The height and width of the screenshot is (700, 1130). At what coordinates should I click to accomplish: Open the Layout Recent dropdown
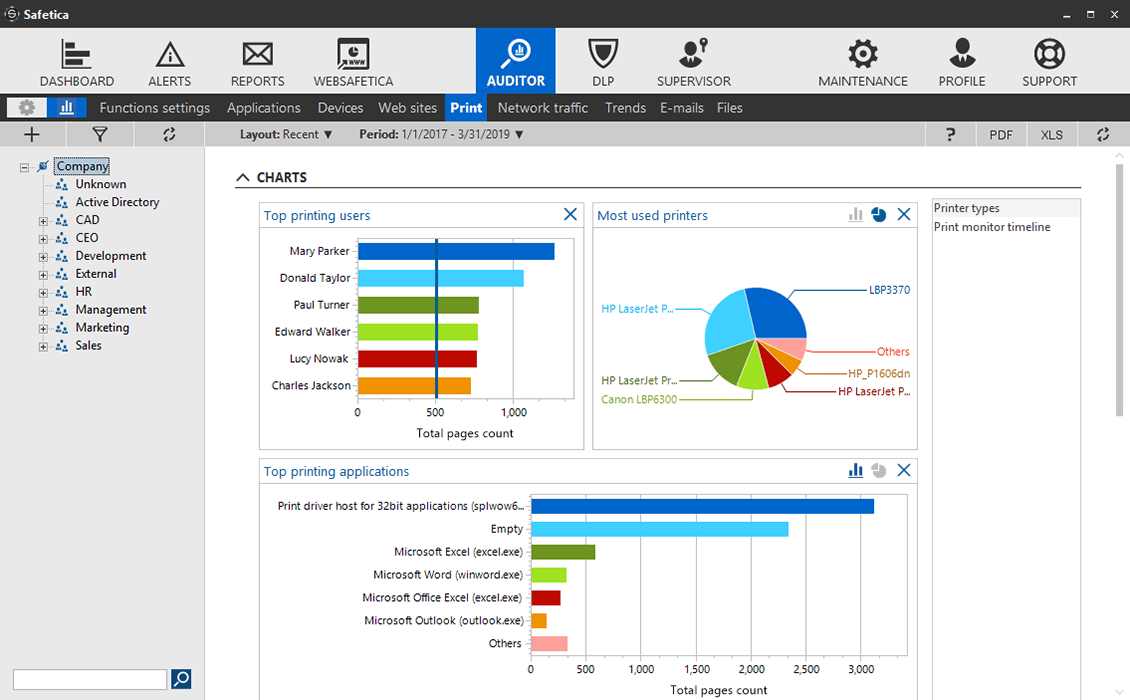286,134
